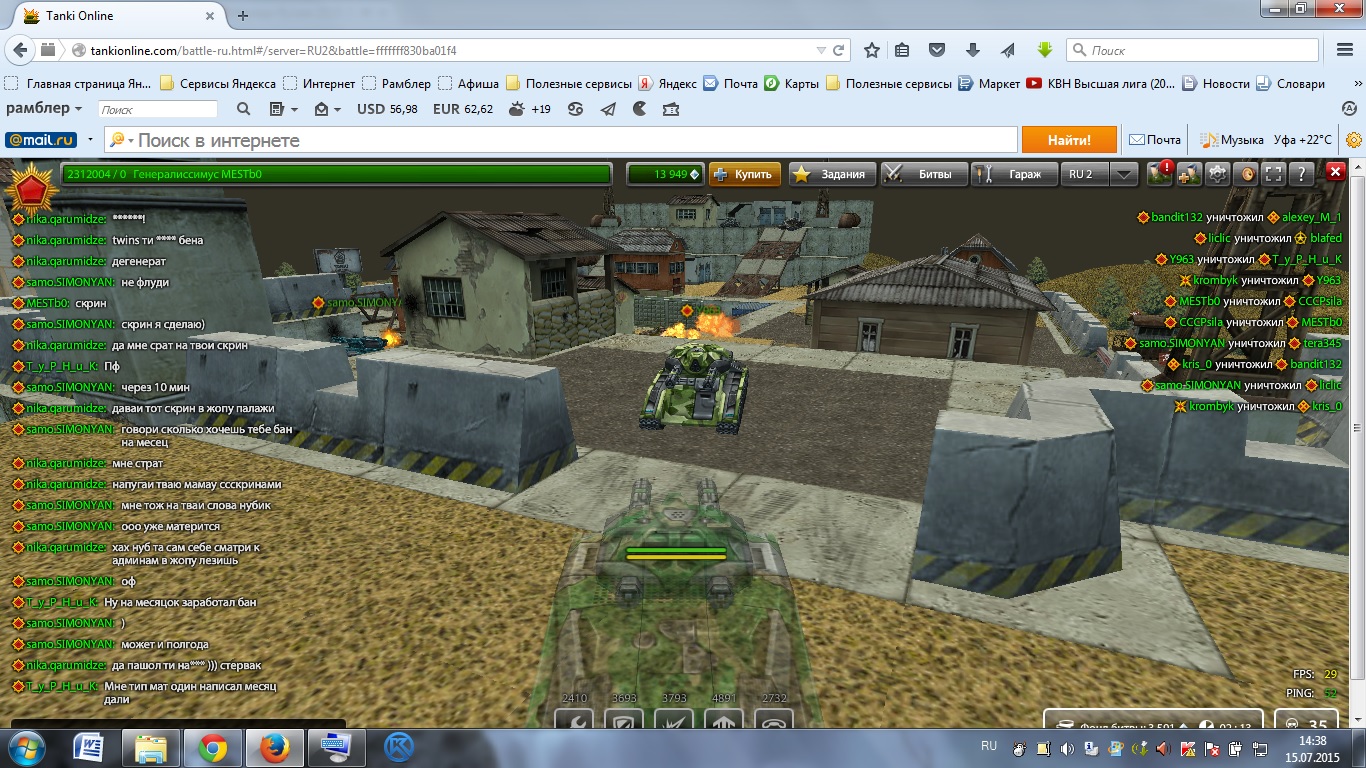Toggle the game sound icon
Image resolution: width=1366 pixels, height=768 pixels.
tap(1246, 174)
